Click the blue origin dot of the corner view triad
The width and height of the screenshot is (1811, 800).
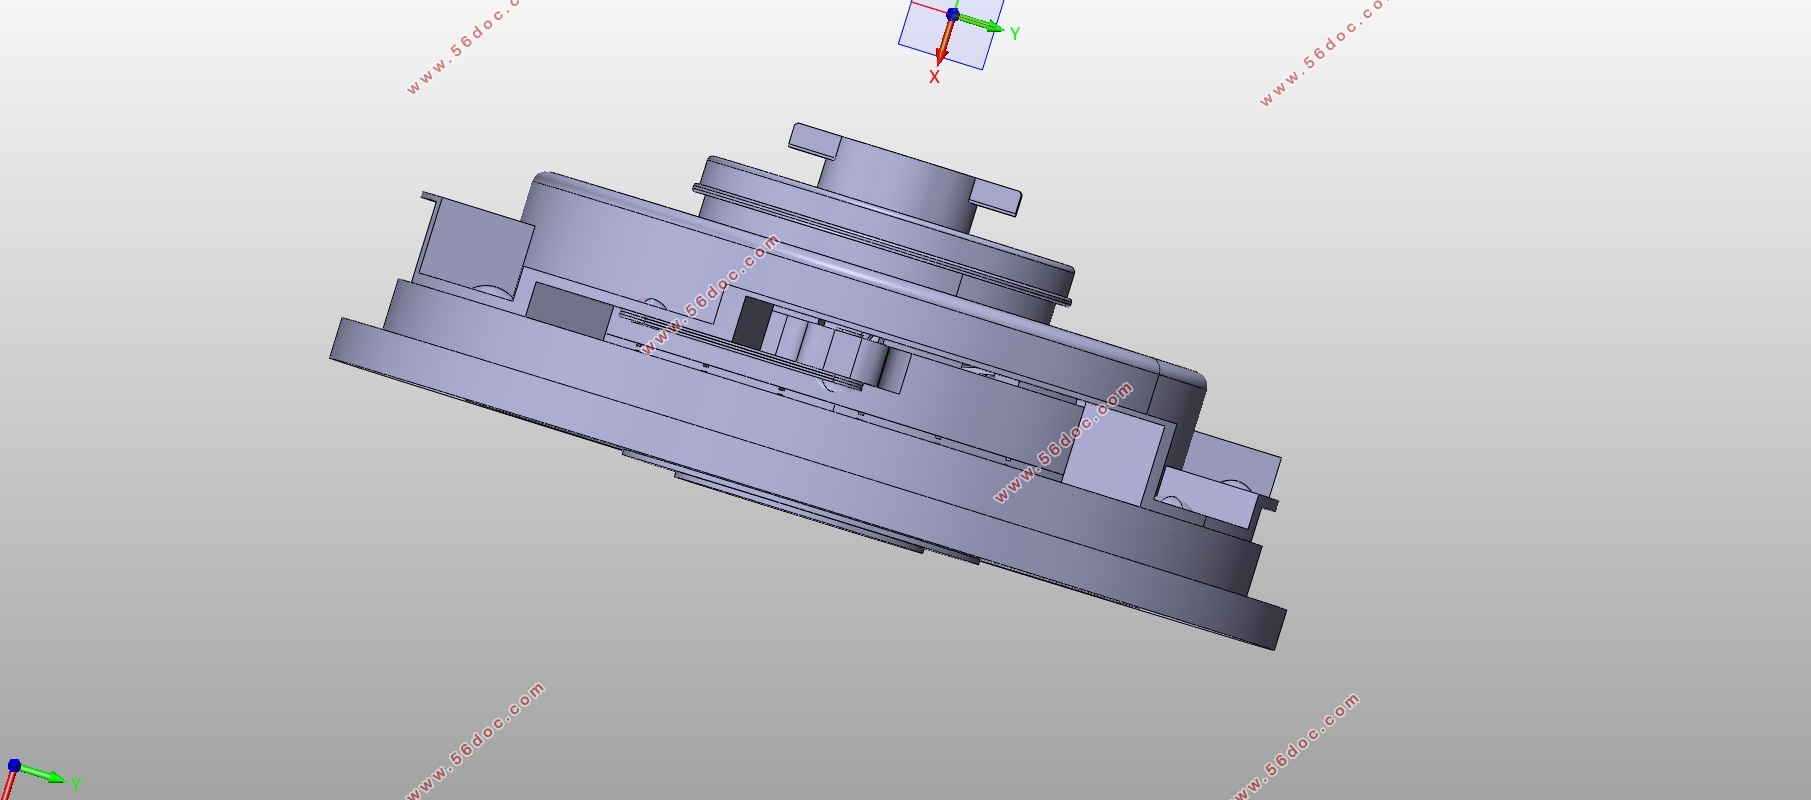click(x=14, y=766)
